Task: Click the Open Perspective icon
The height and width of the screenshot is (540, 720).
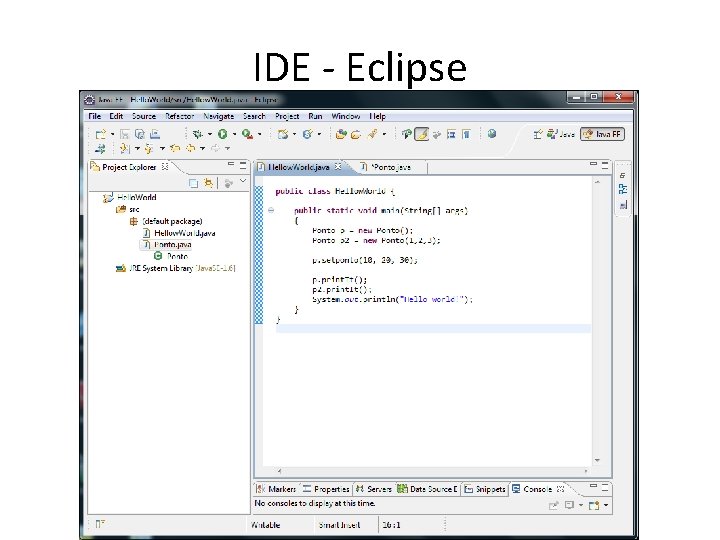Action: tap(538, 134)
